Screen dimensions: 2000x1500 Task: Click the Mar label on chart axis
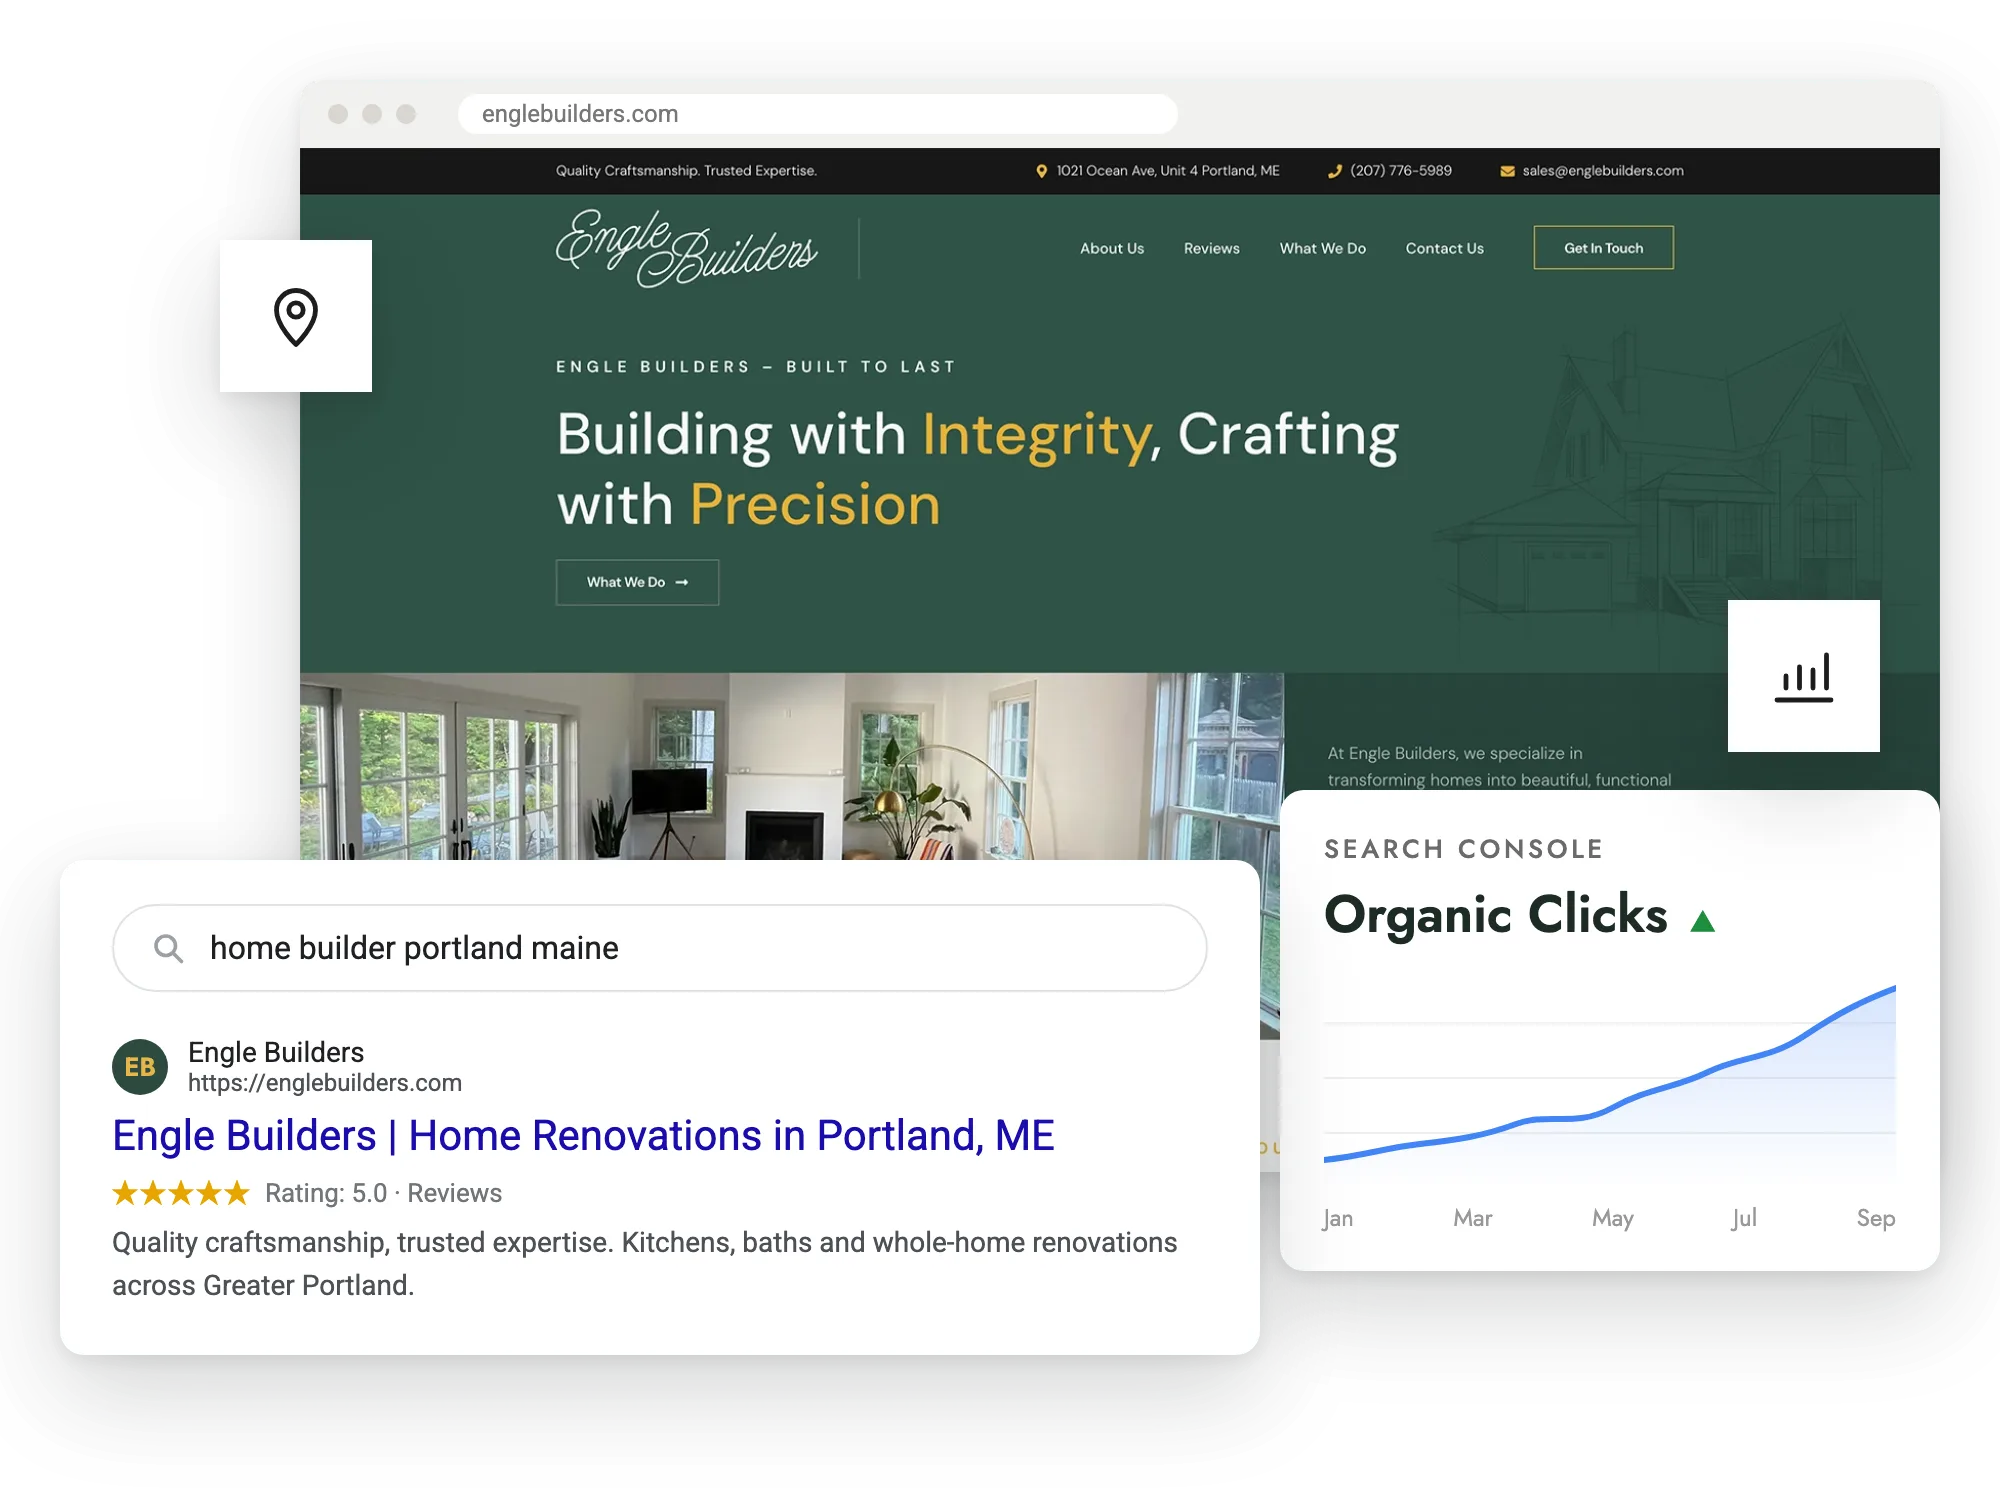pyautogui.click(x=1473, y=1218)
